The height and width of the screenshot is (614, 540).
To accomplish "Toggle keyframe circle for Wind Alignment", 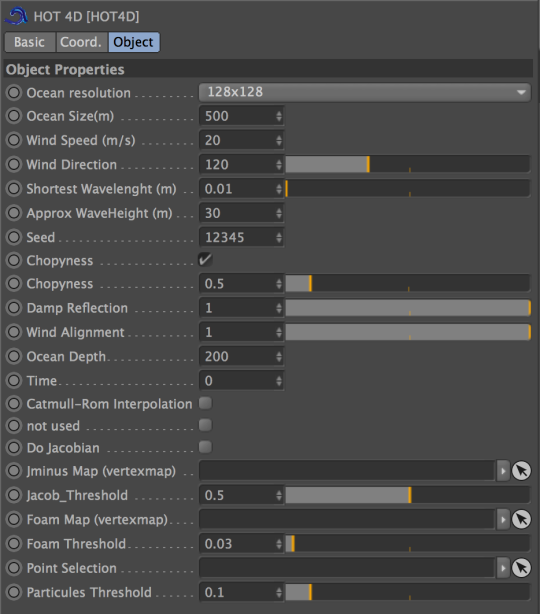I will coord(14,332).
